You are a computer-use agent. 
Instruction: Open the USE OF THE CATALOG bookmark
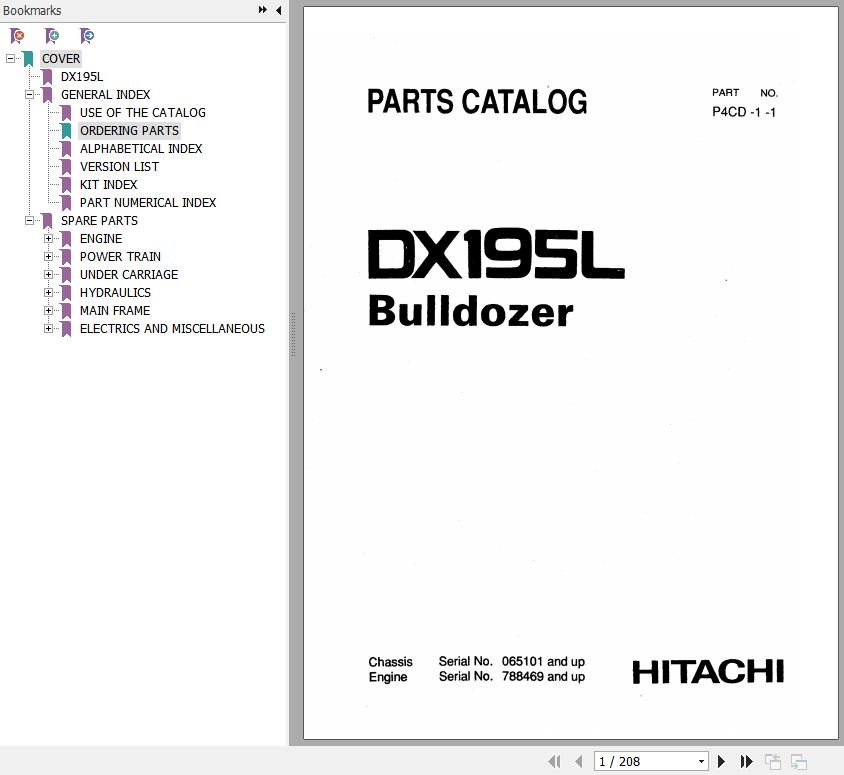coord(143,113)
